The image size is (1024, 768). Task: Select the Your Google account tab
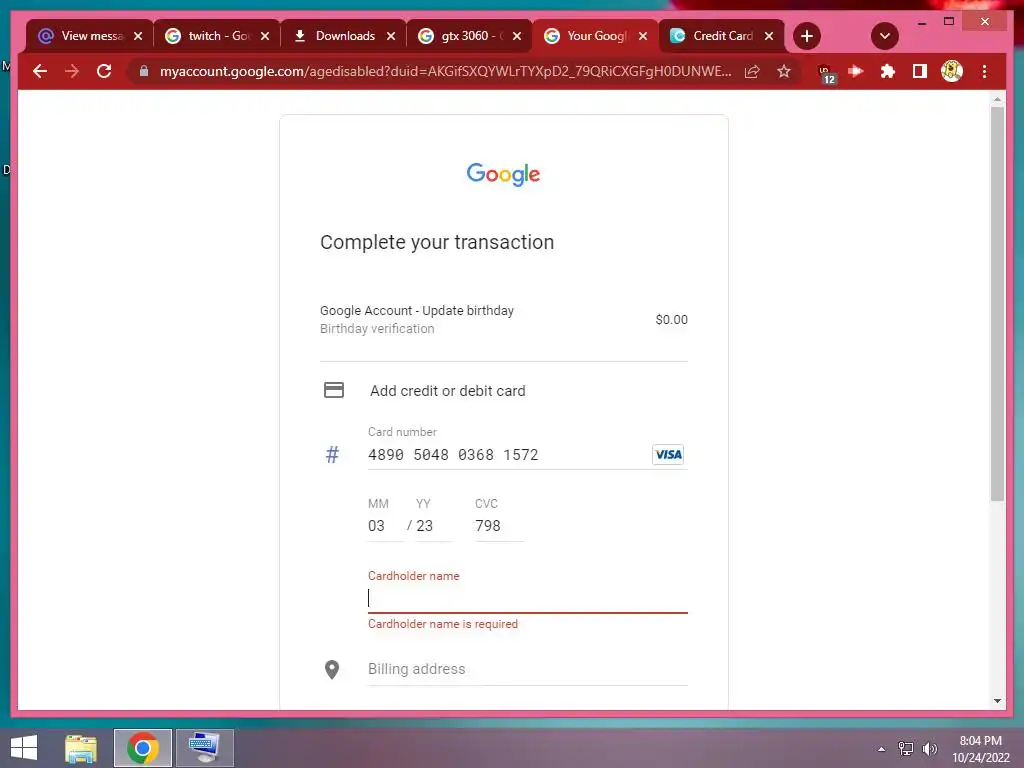click(x=596, y=36)
